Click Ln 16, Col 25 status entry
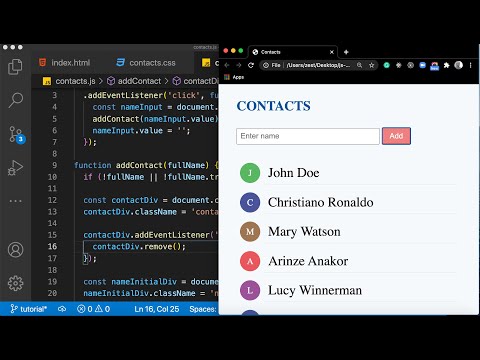Viewport: 480px width, 360px height. (157, 309)
